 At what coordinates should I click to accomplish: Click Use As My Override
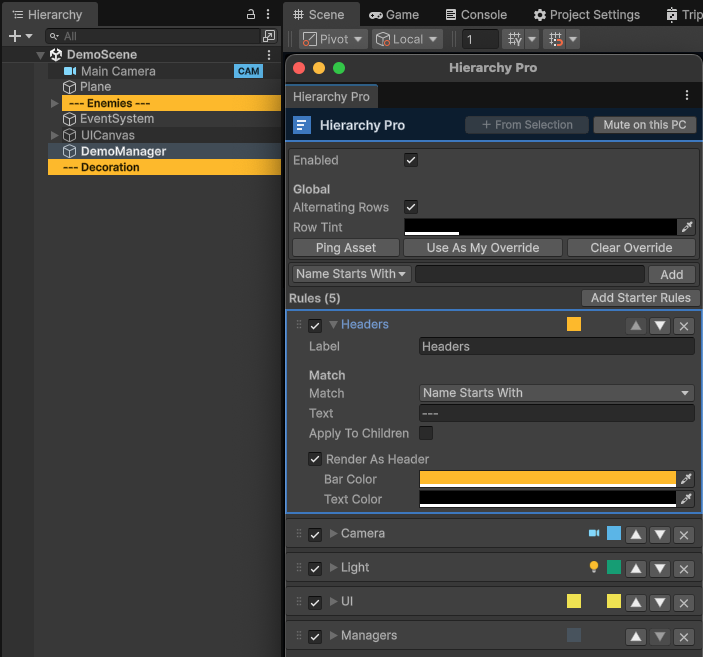tap(483, 248)
